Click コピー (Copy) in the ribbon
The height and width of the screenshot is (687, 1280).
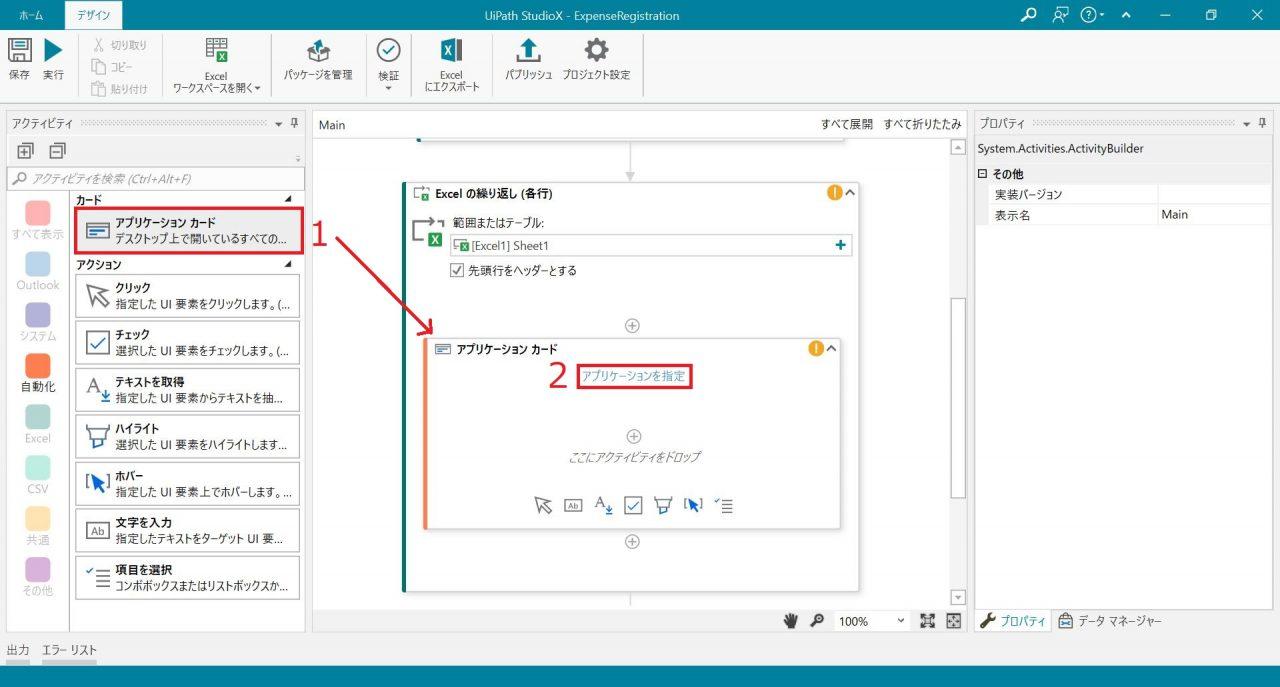tap(112, 66)
